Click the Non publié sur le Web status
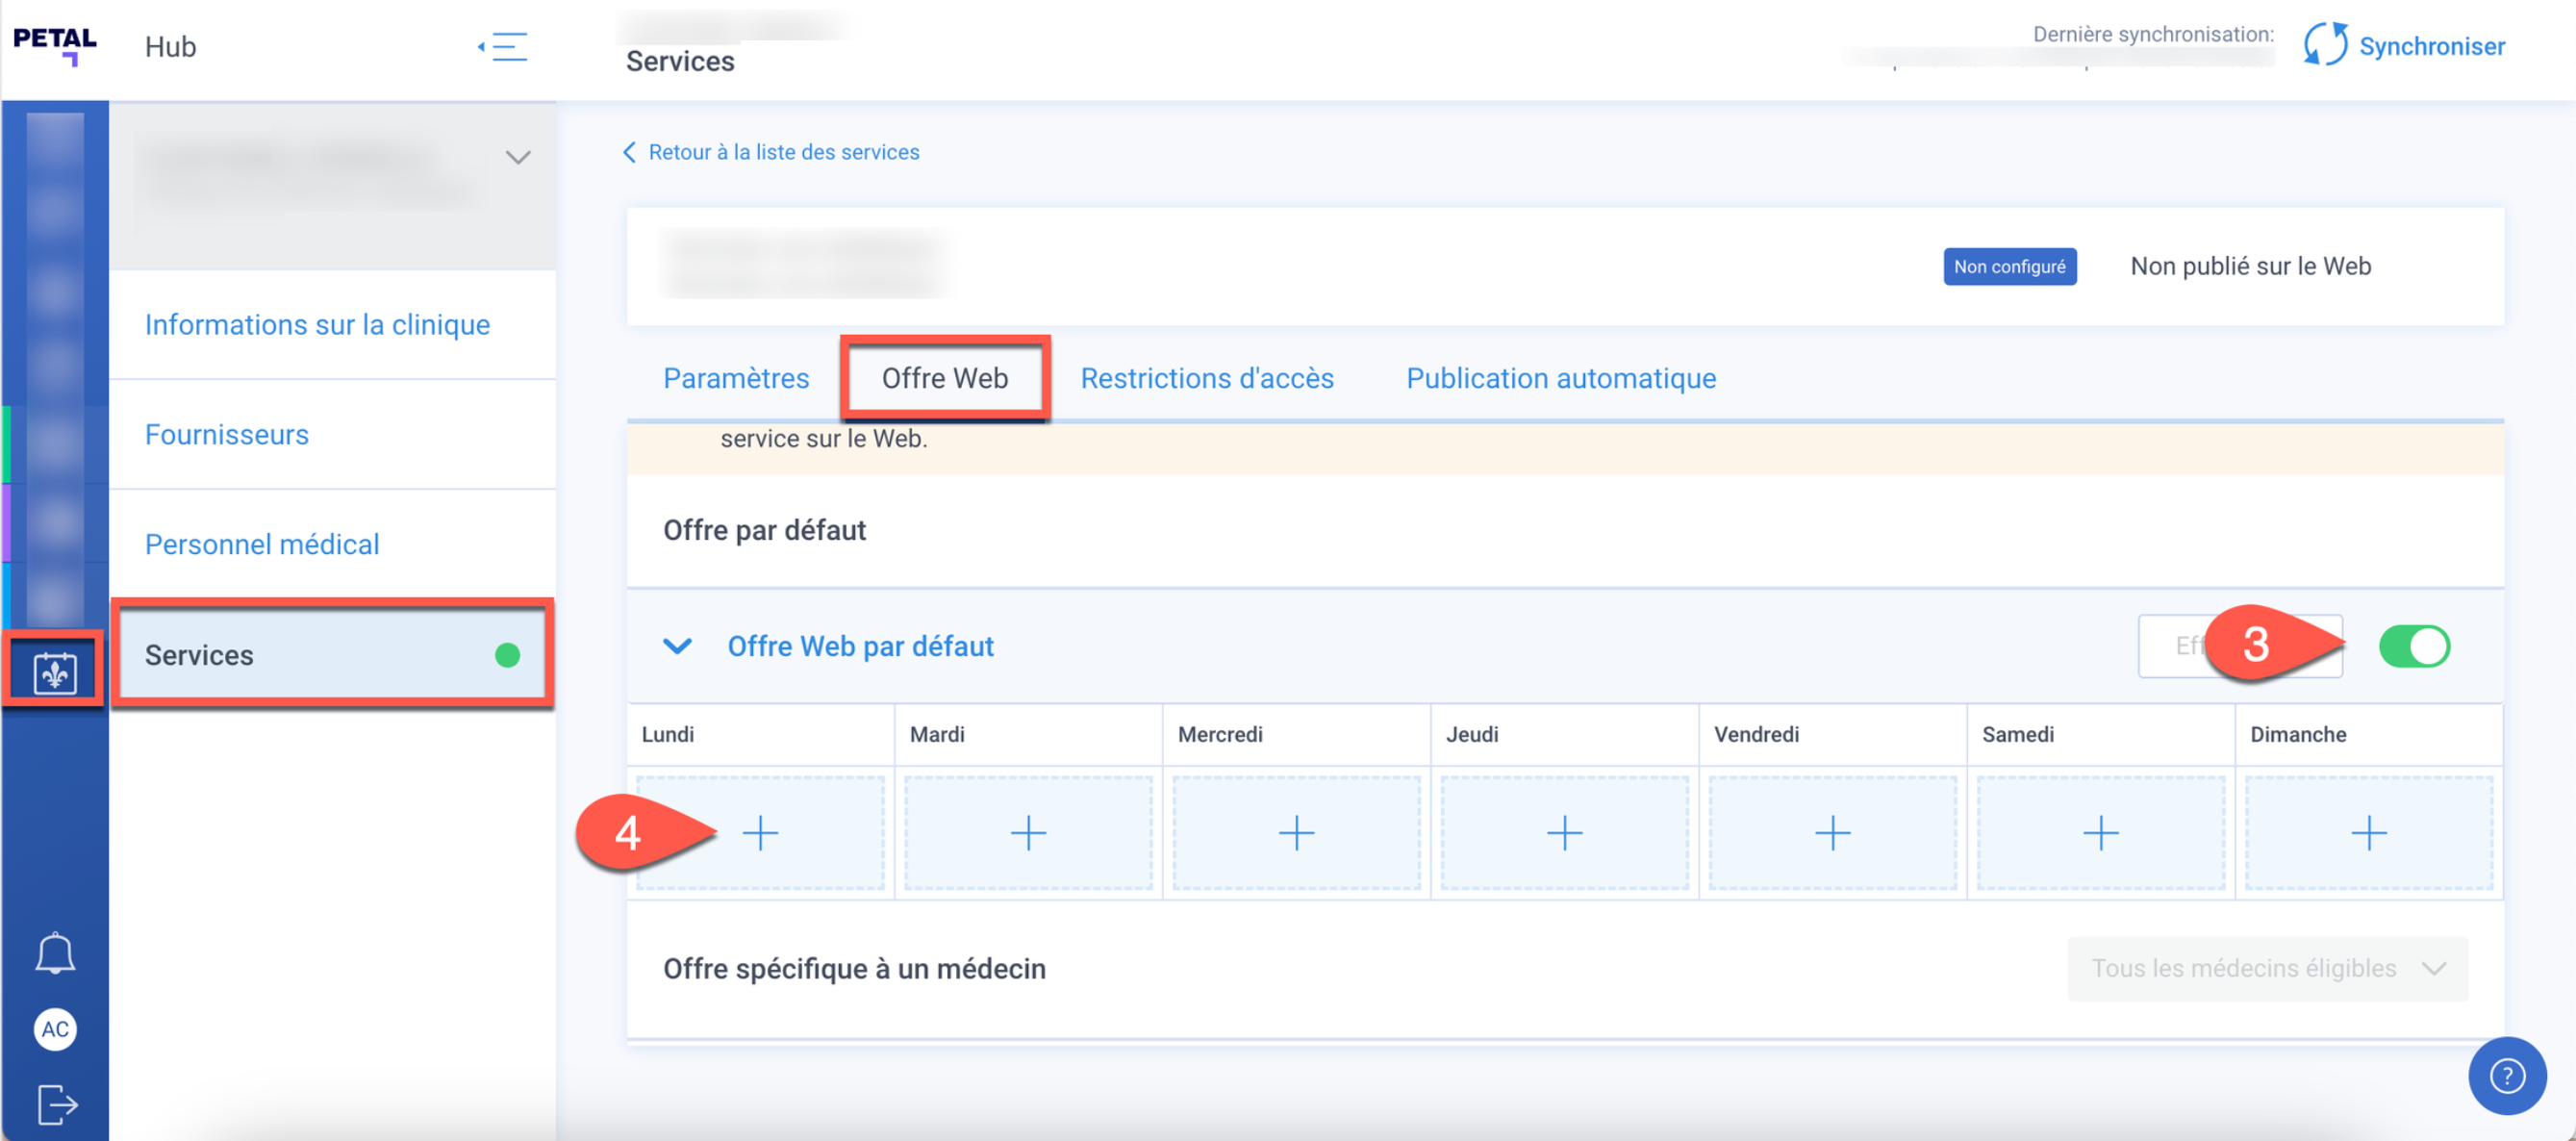This screenshot has width=2576, height=1141. (2250, 266)
